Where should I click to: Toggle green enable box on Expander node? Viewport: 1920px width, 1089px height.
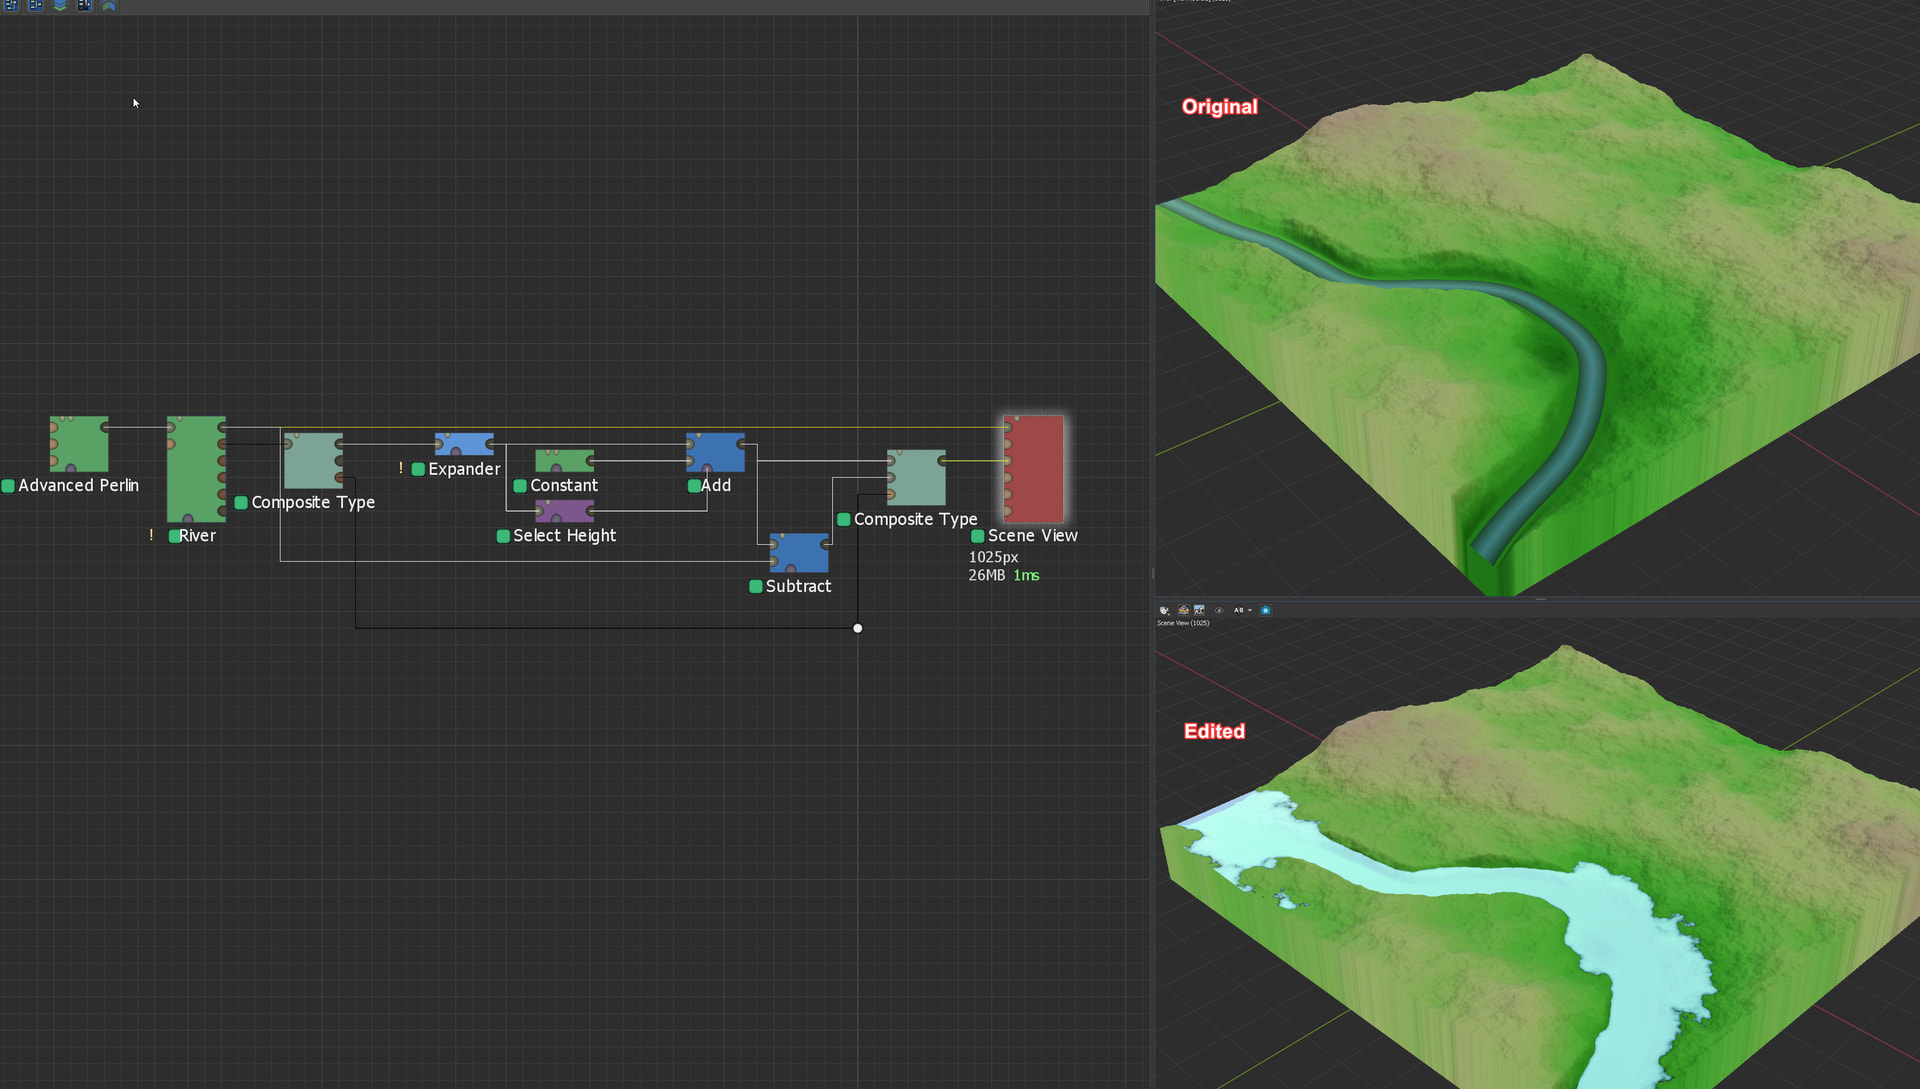click(418, 469)
